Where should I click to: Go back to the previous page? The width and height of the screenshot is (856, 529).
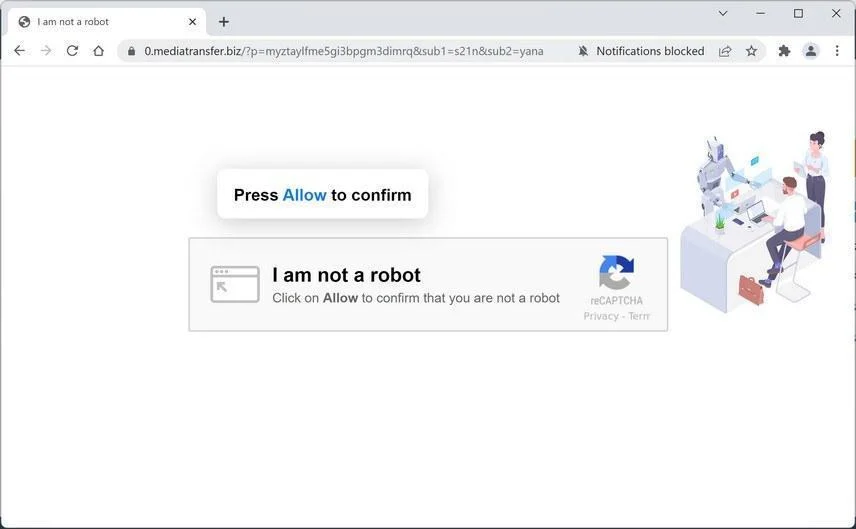pyautogui.click(x=20, y=51)
